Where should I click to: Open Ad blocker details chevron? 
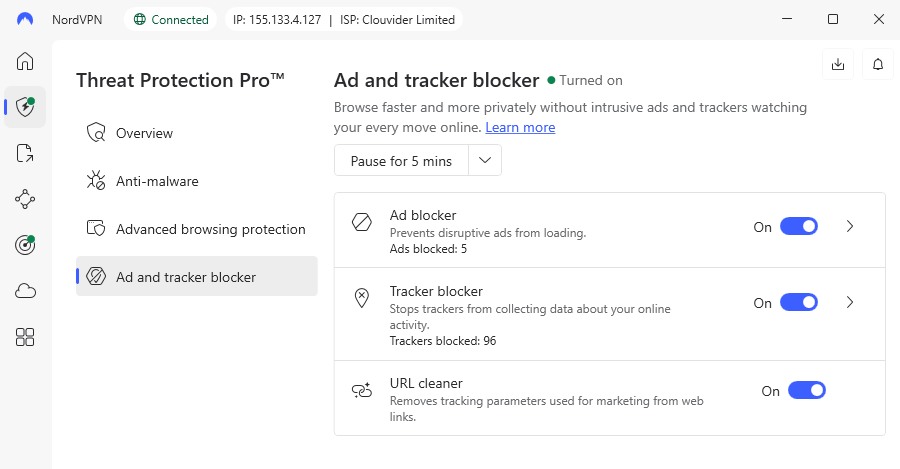click(850, 227)
